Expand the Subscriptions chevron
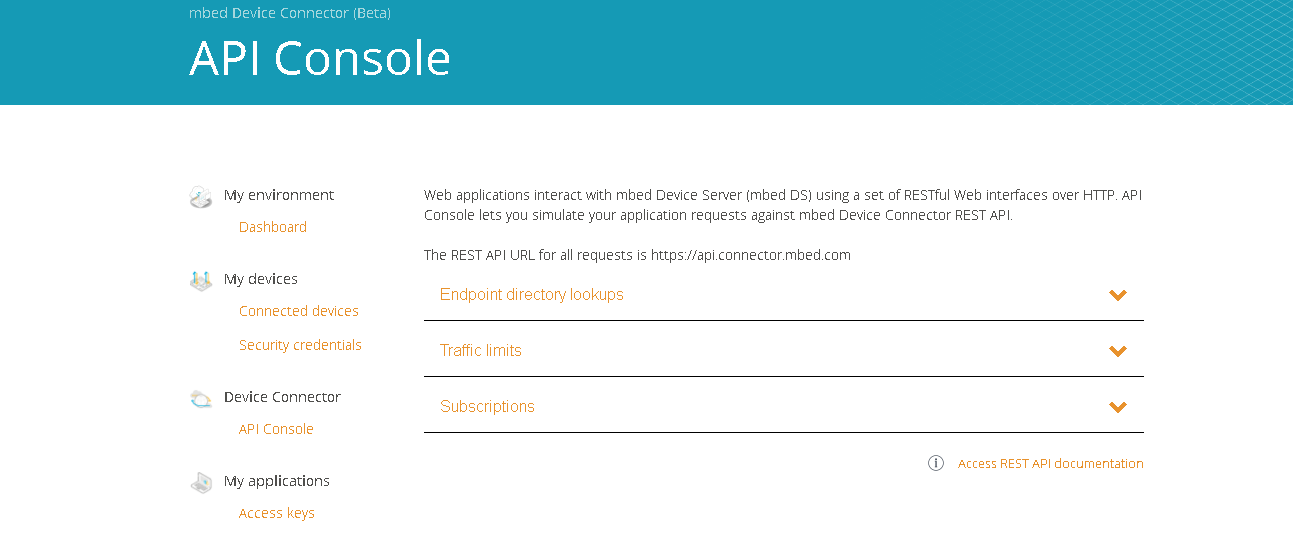The image size is (1293, 559). (1118, 407)
